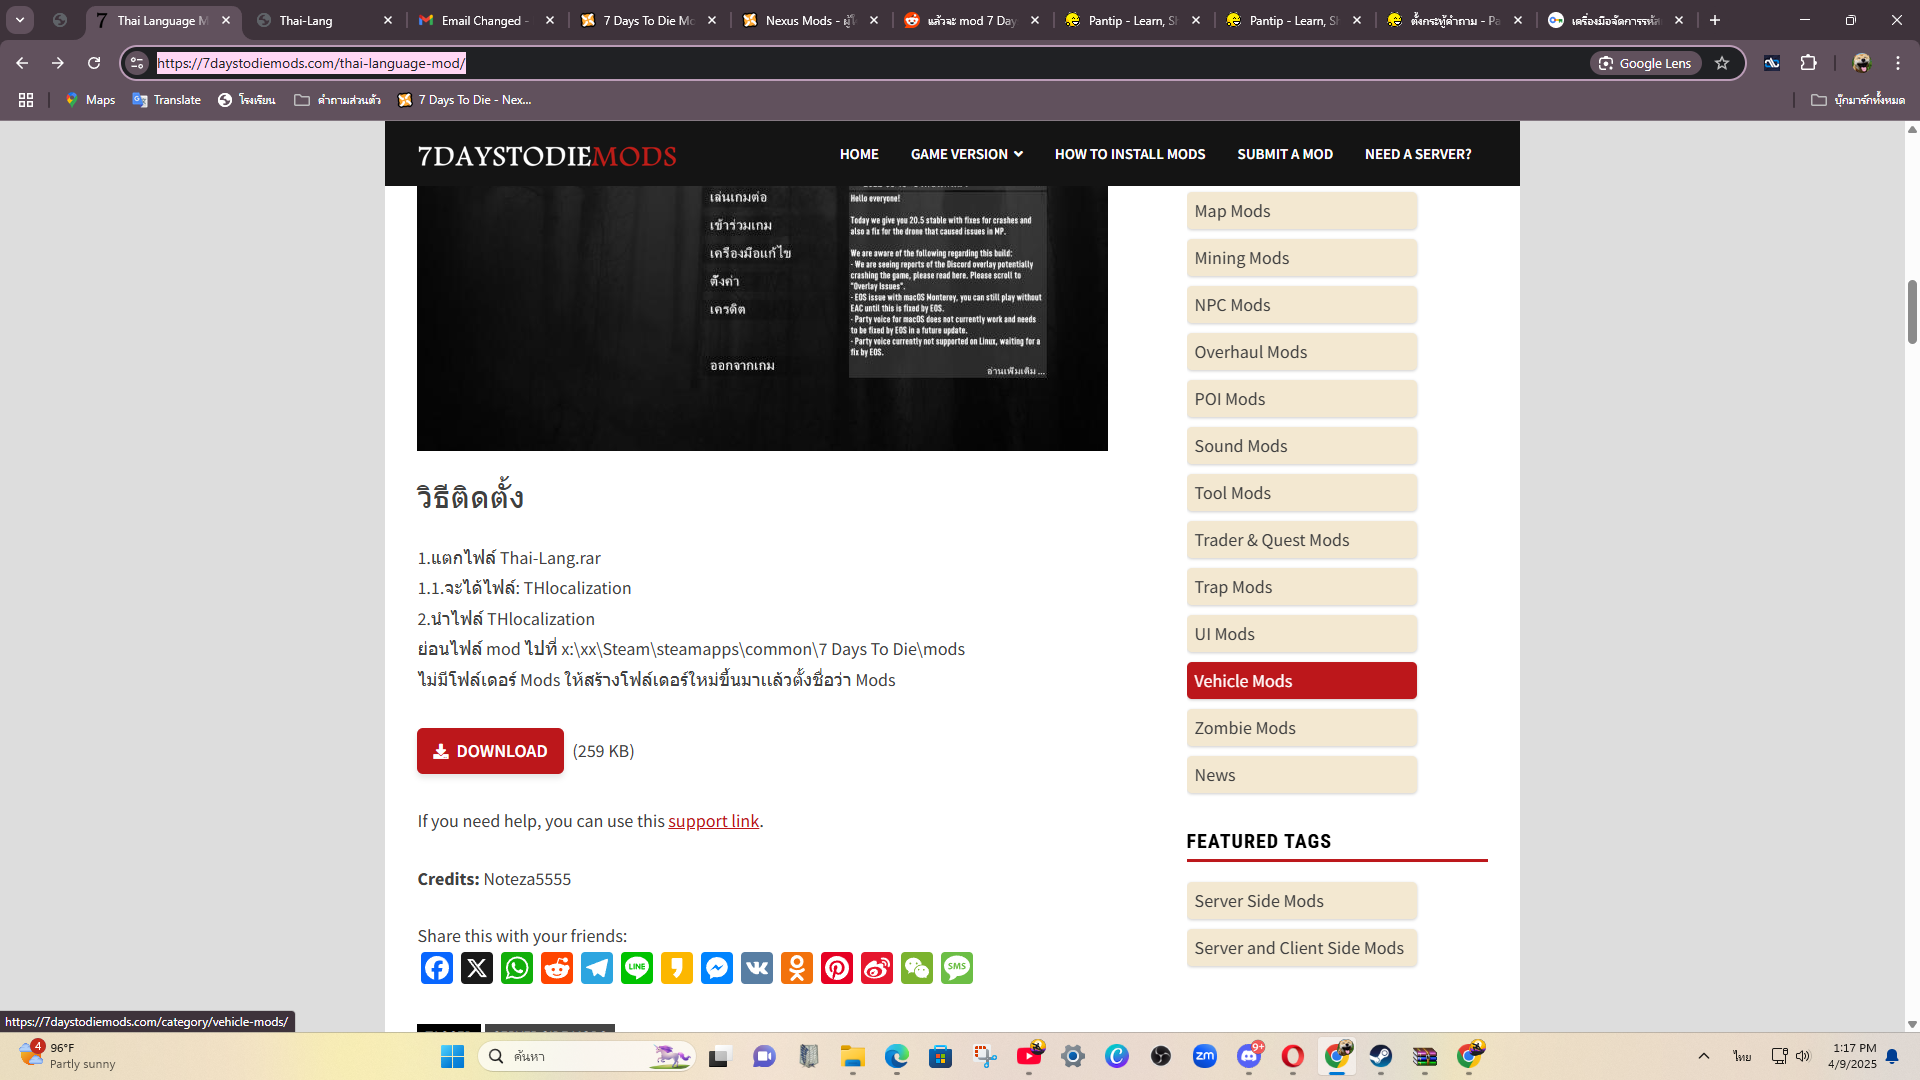Open the Thai bookmarks folder

[337, 100]
